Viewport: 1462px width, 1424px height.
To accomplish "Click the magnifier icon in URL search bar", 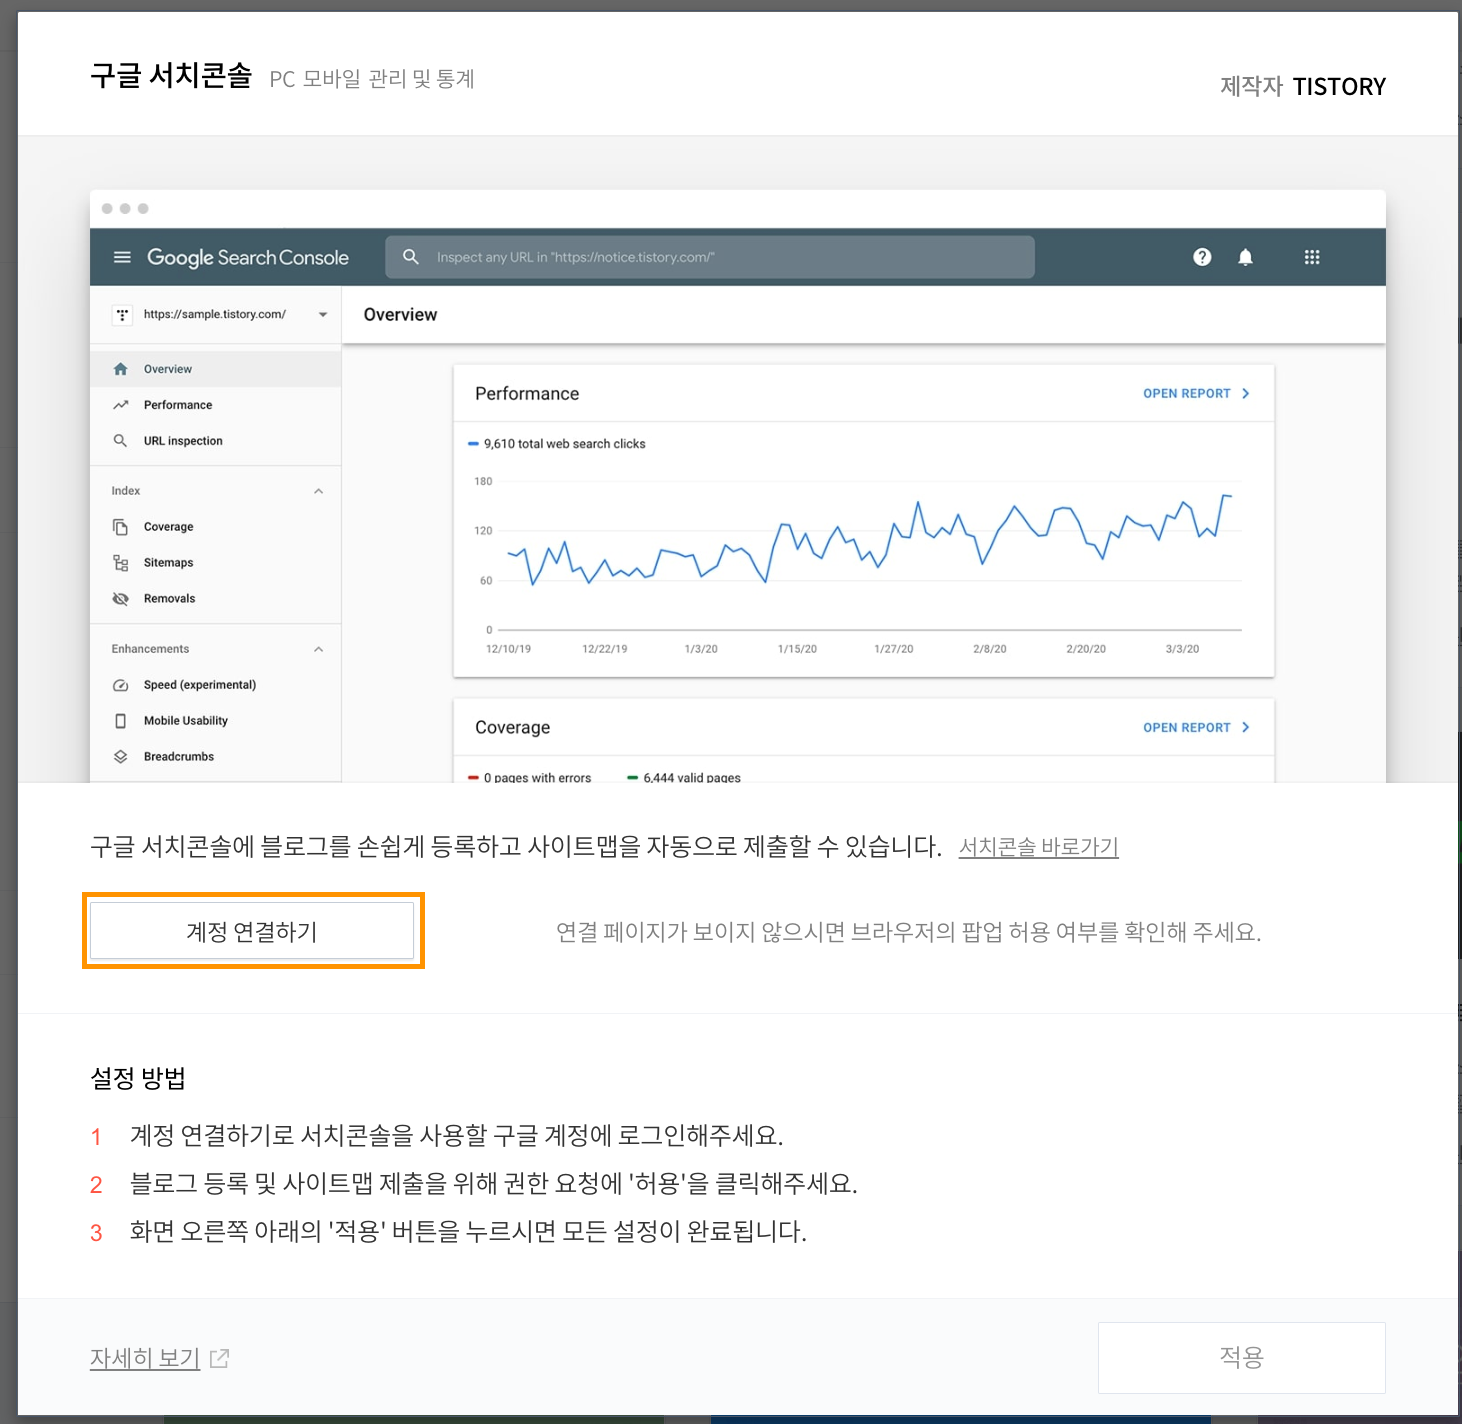I will coord(410,257).
